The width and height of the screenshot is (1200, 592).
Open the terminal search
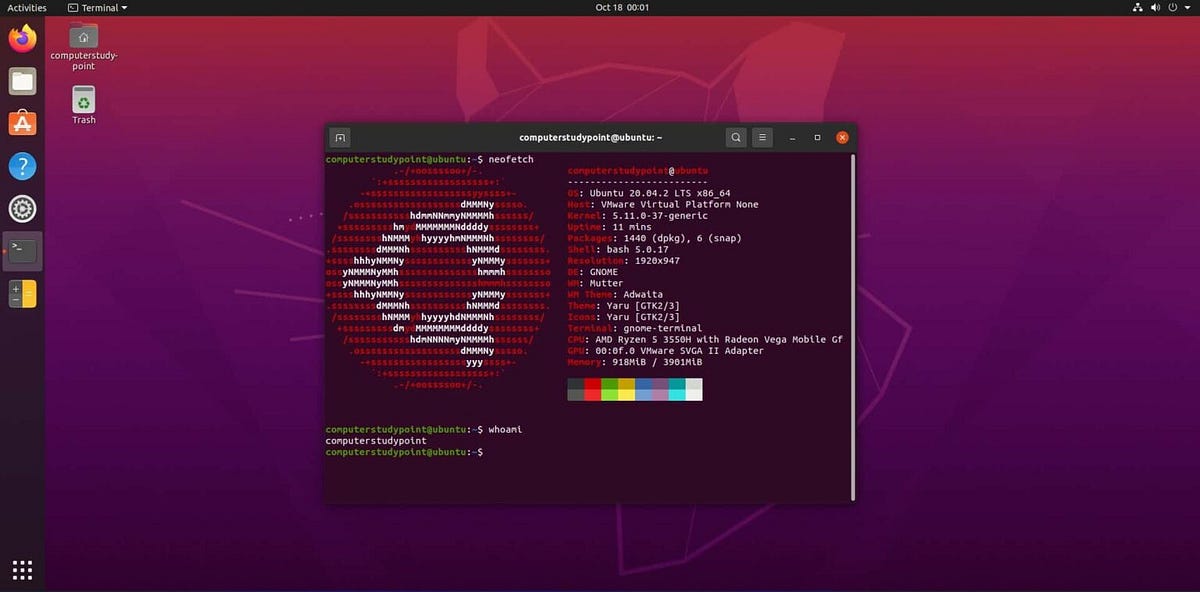pyautogui.click(x=736, y=137)
